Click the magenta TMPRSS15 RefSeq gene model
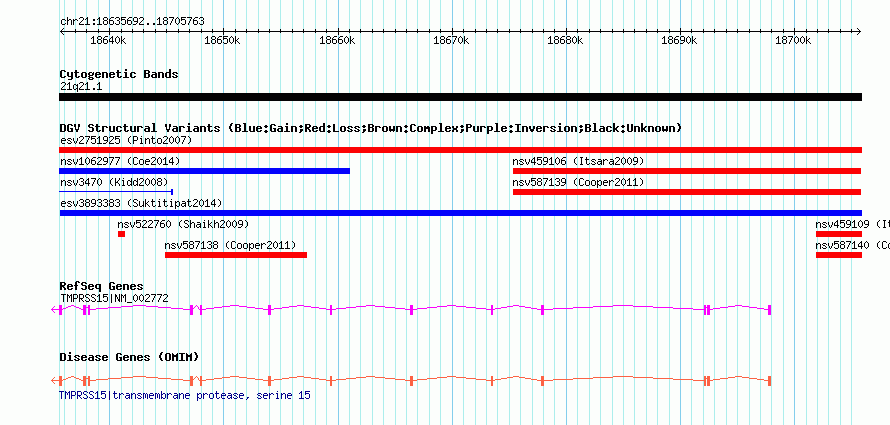Image resolution: width=890 pixels, height=425 pixels. click(x=411, y=309)
